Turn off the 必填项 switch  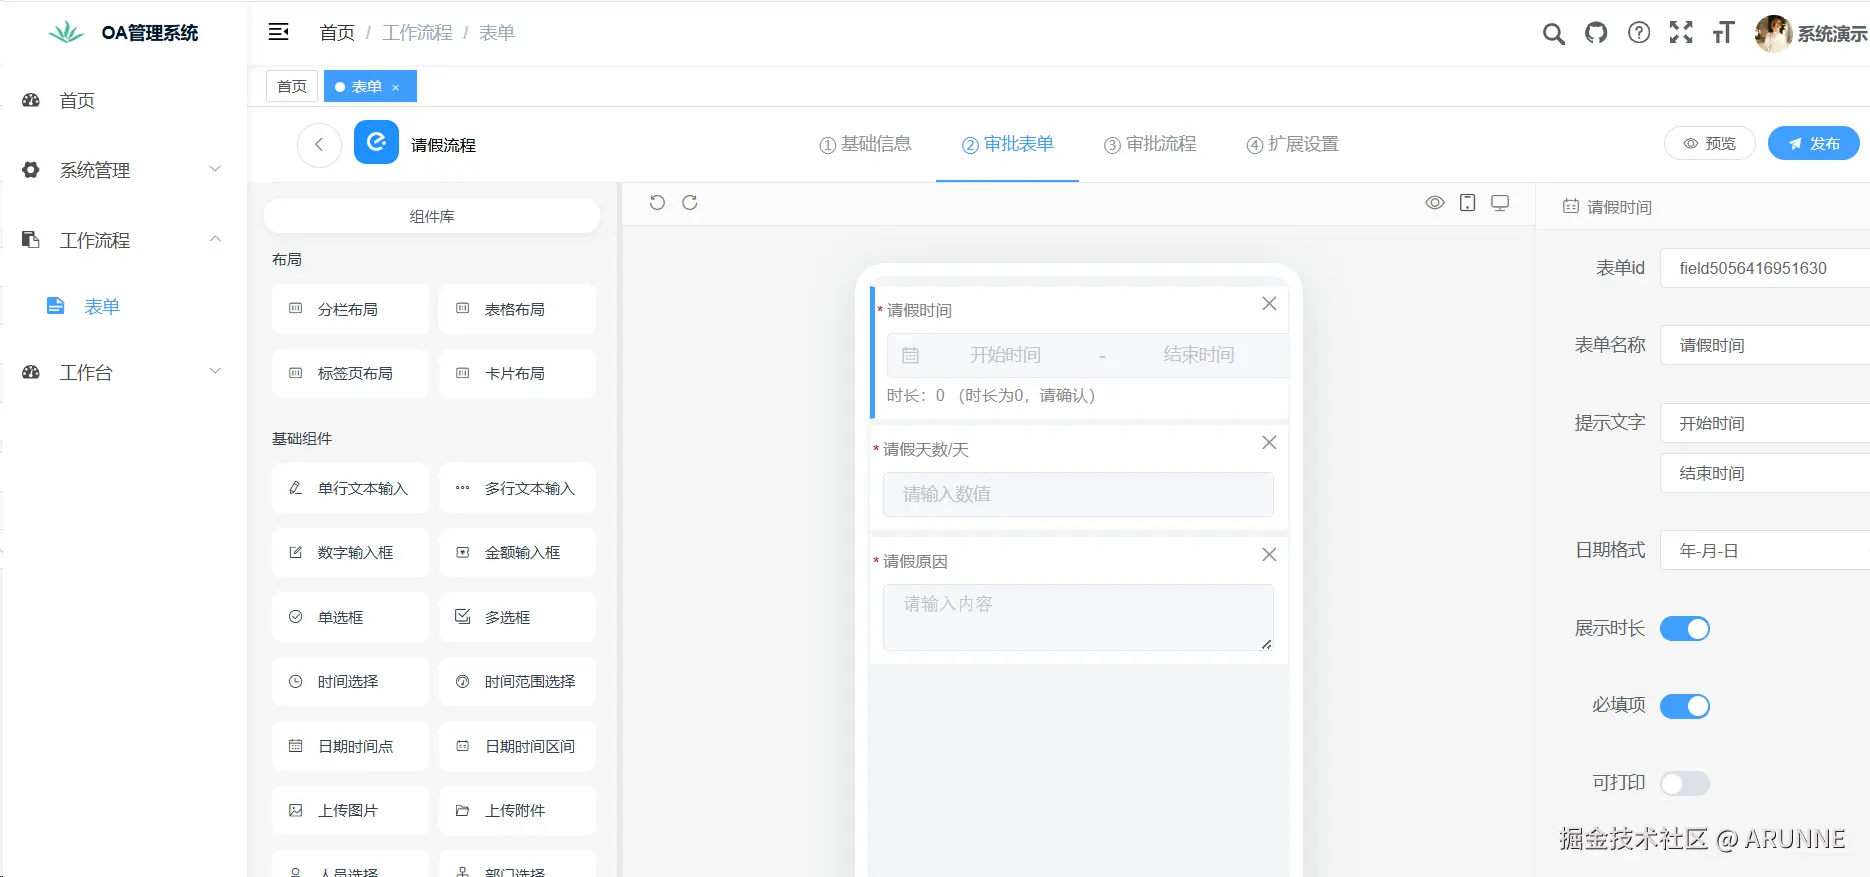coord(1685,706)
